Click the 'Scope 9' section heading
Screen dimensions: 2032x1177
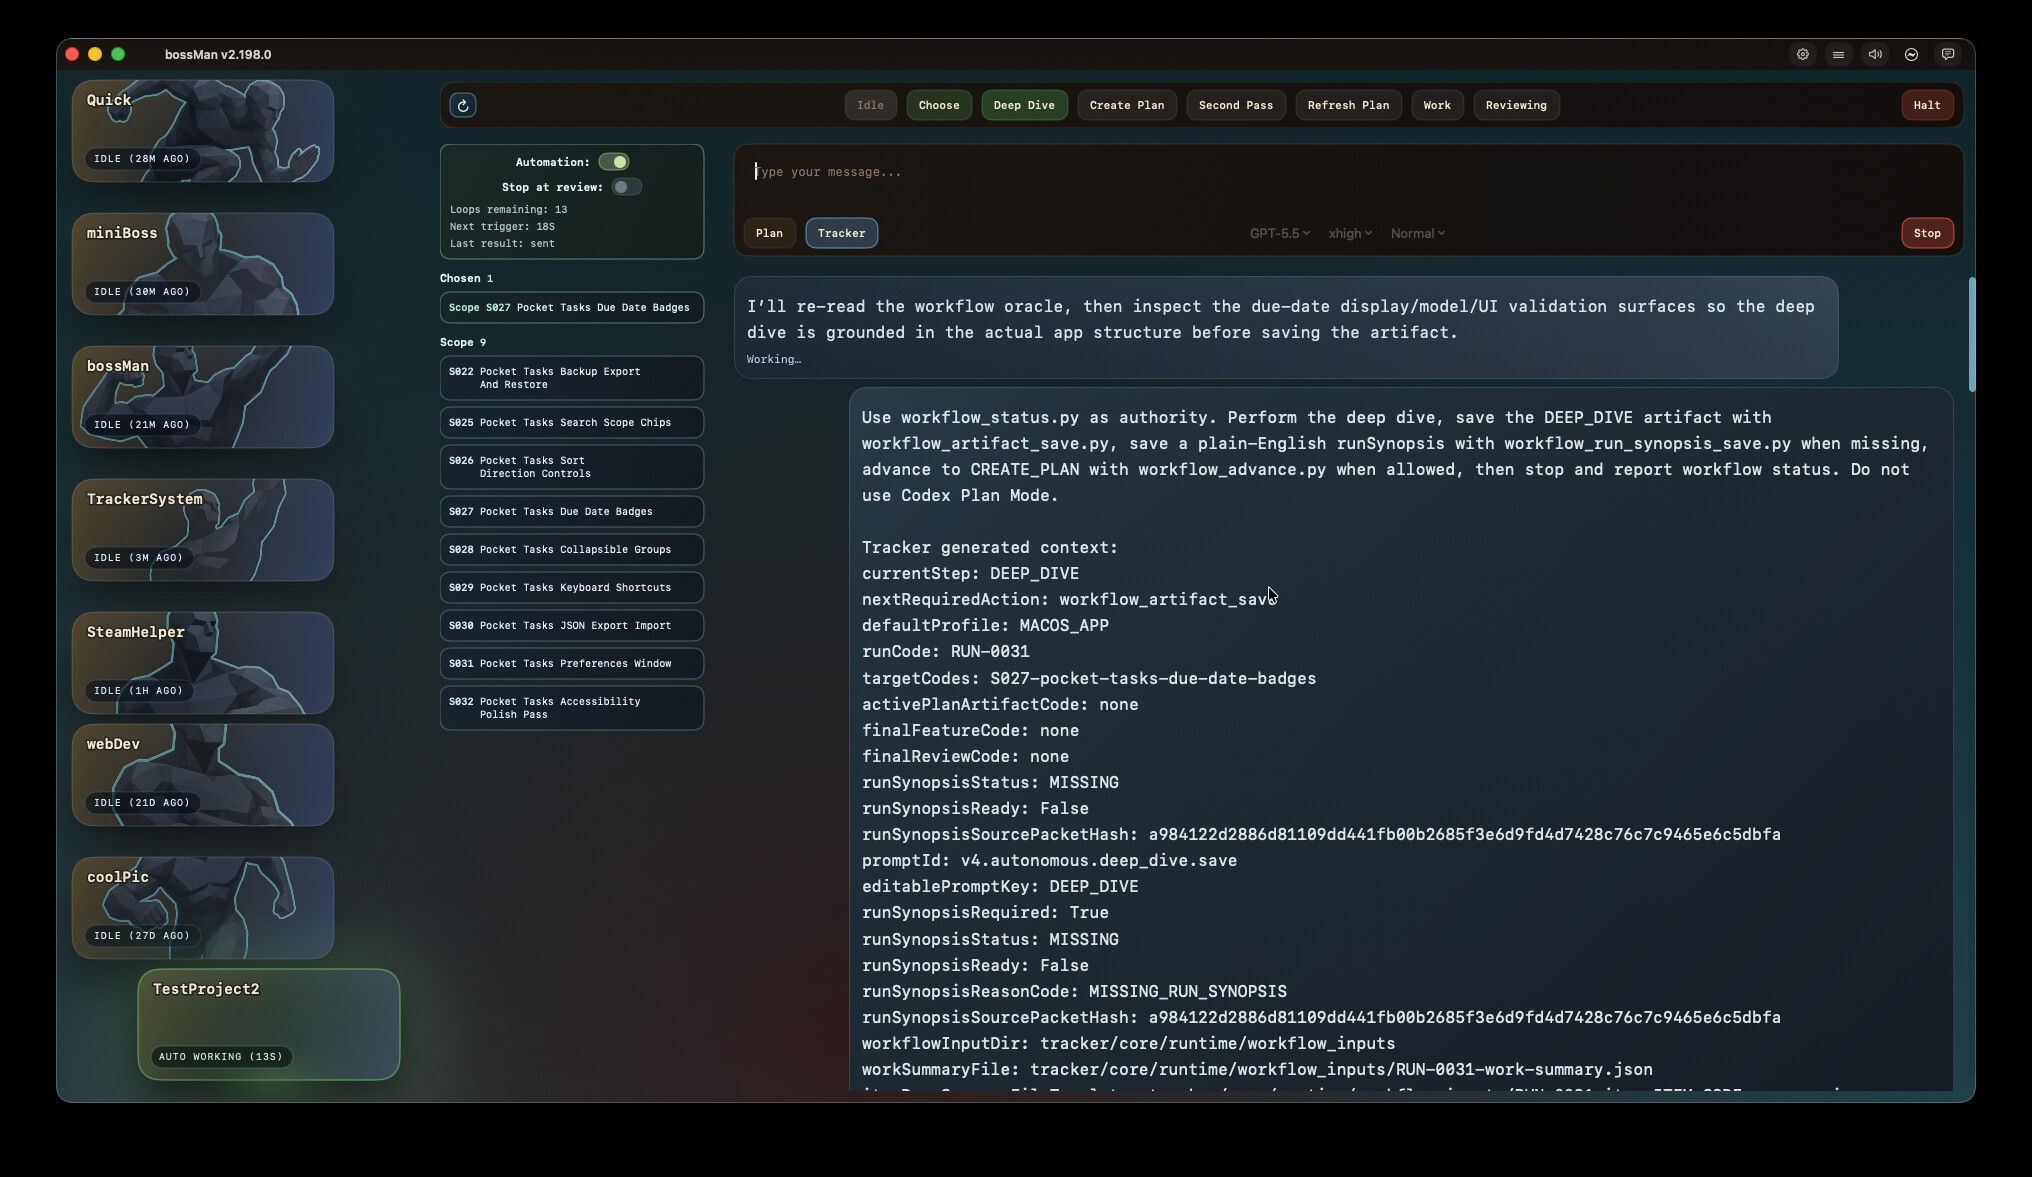(x=462, y=343)
